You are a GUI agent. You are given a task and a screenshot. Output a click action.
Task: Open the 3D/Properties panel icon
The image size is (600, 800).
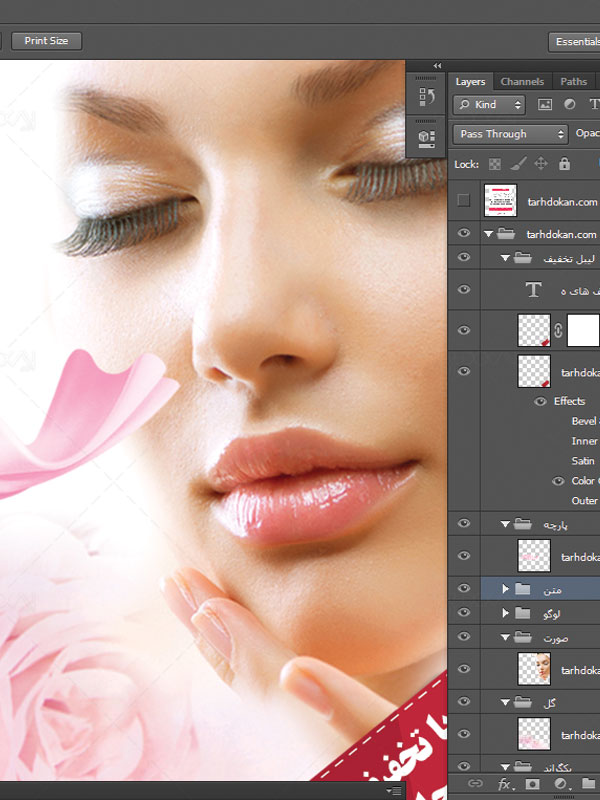tap(427, 138)
